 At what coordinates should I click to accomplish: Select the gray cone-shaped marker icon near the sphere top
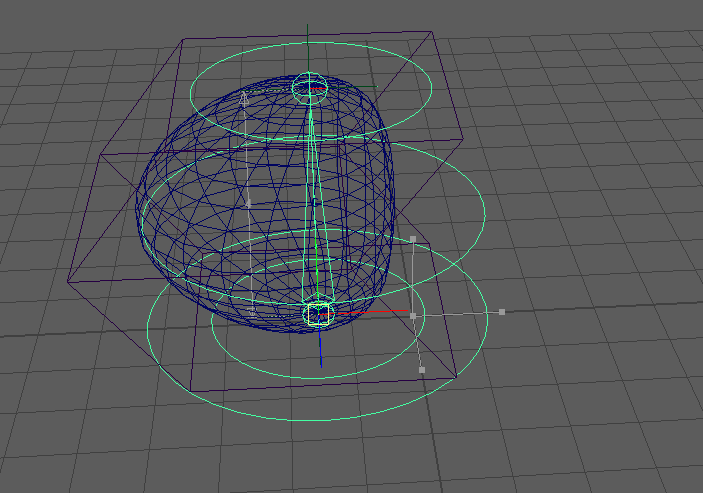[x=243, y=99]
